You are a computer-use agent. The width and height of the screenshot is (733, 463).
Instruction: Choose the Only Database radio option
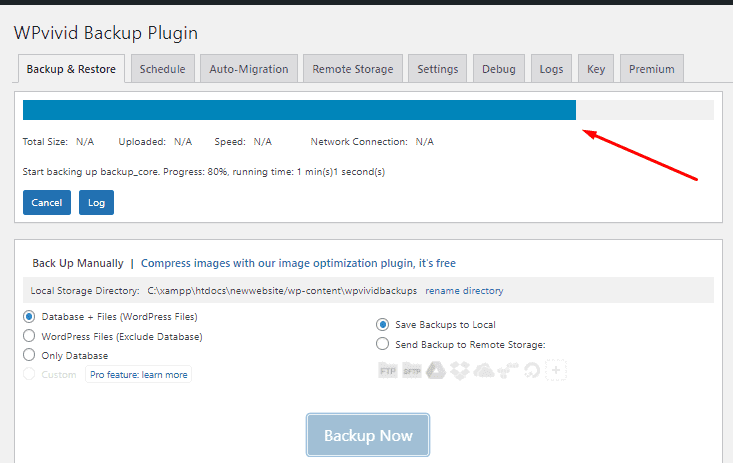tap(29, 355)
